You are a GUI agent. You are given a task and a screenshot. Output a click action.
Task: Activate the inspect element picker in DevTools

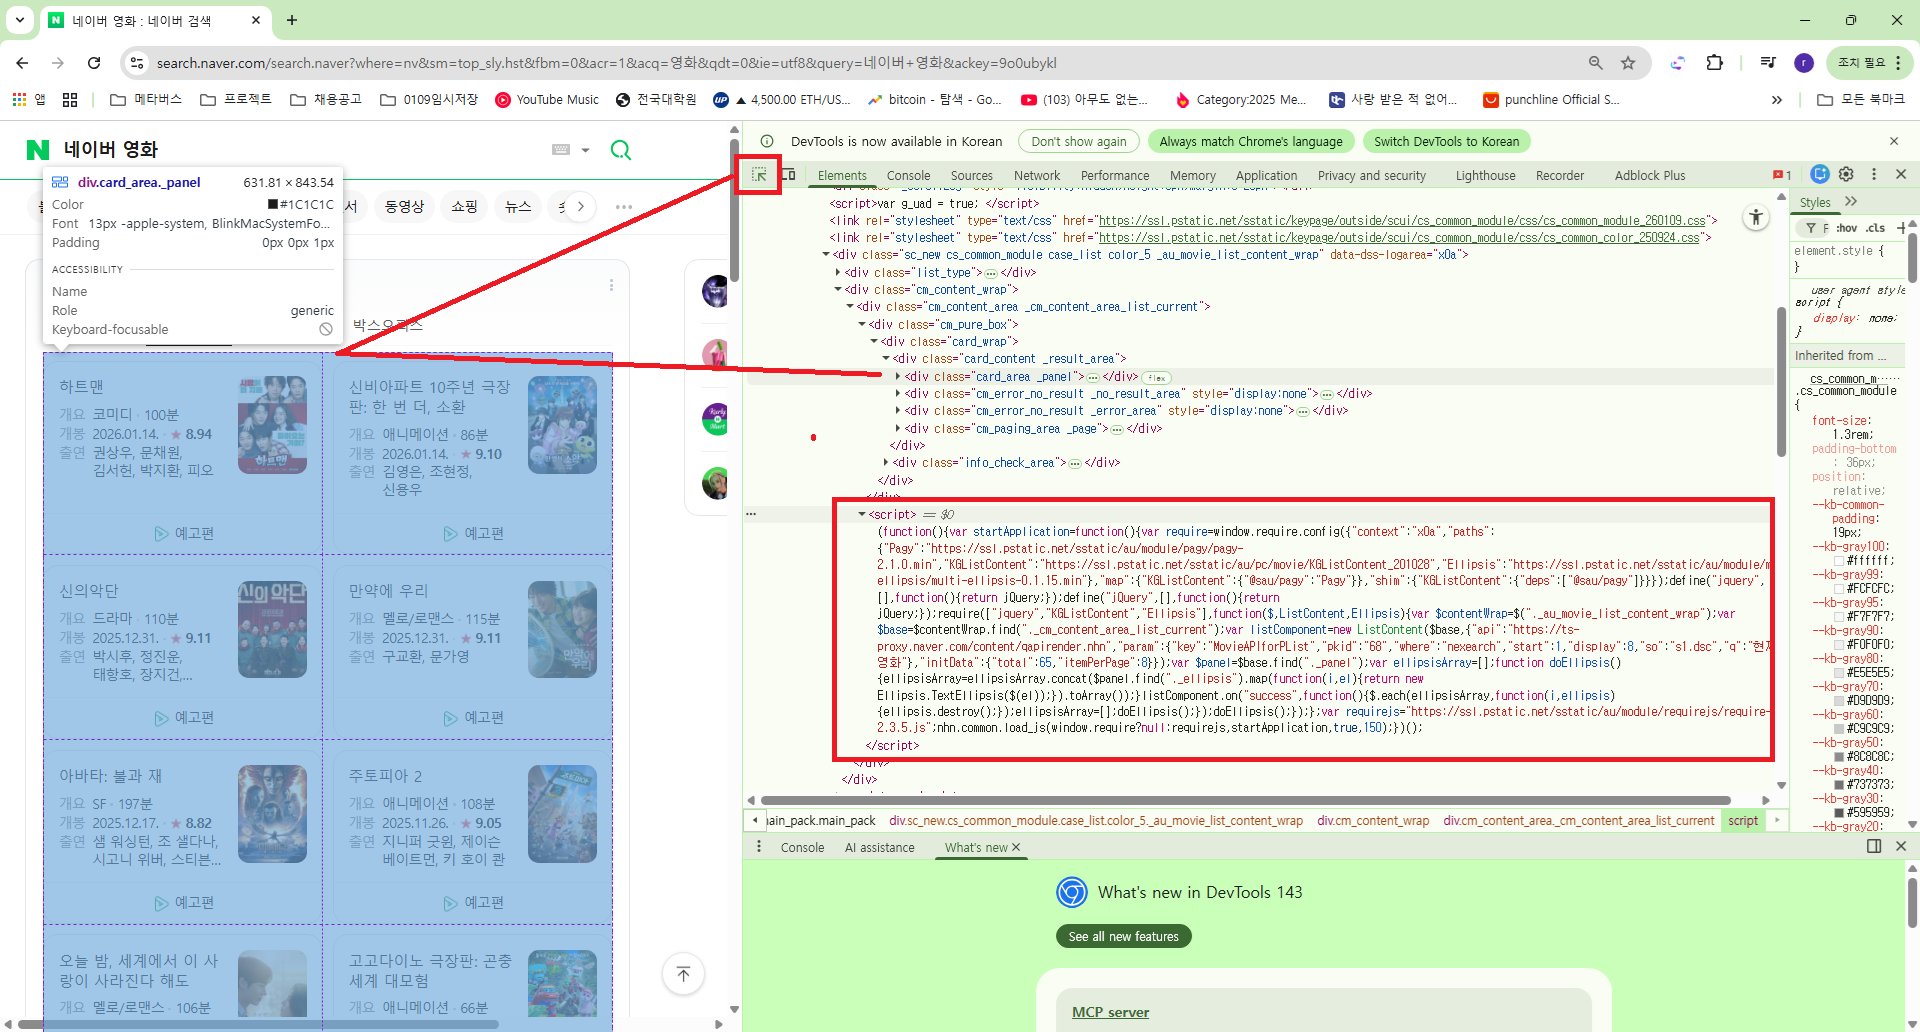[760, 175]
